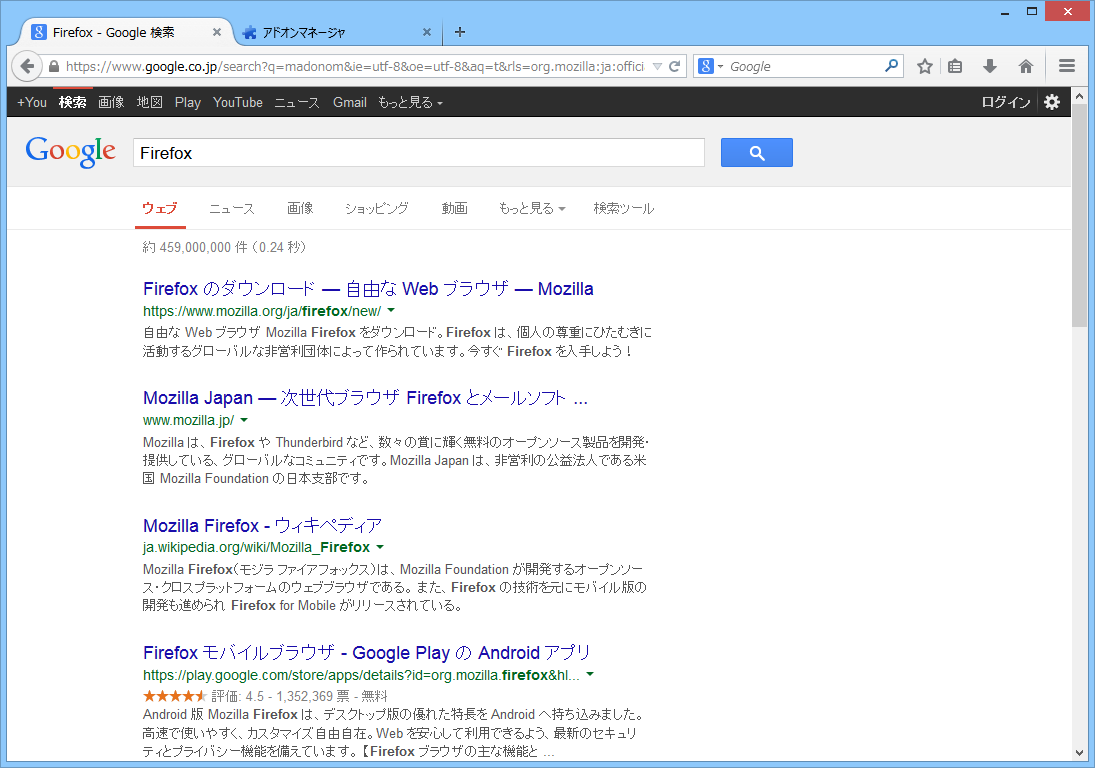Click the ログイン link
This screenshot has height=768, width=1095.
[1006, 102]
